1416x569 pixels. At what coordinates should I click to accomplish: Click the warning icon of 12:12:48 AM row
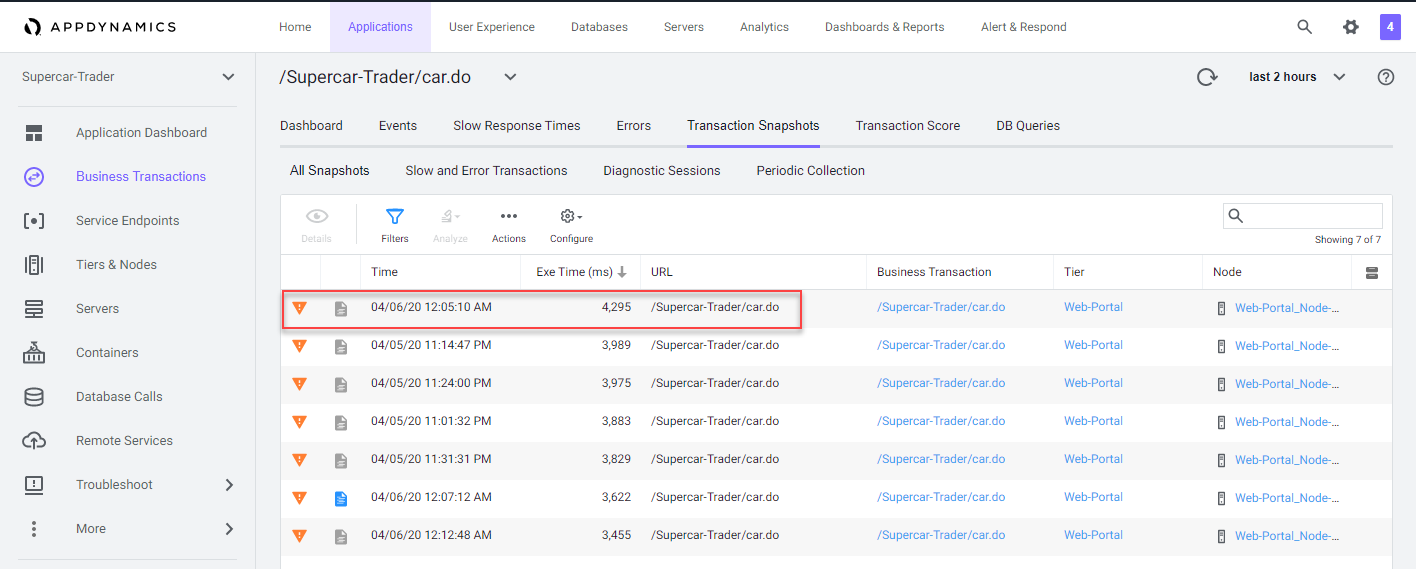[299, 536]
